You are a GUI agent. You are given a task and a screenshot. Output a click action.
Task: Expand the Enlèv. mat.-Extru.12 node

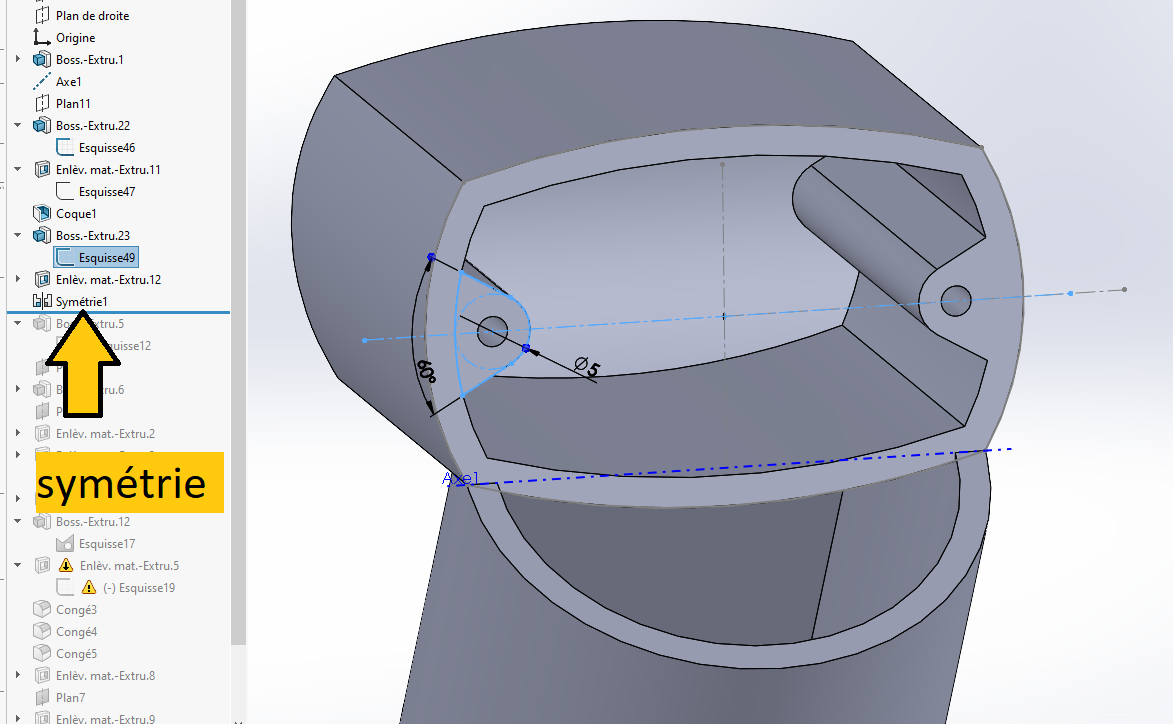tap(18, 279)
